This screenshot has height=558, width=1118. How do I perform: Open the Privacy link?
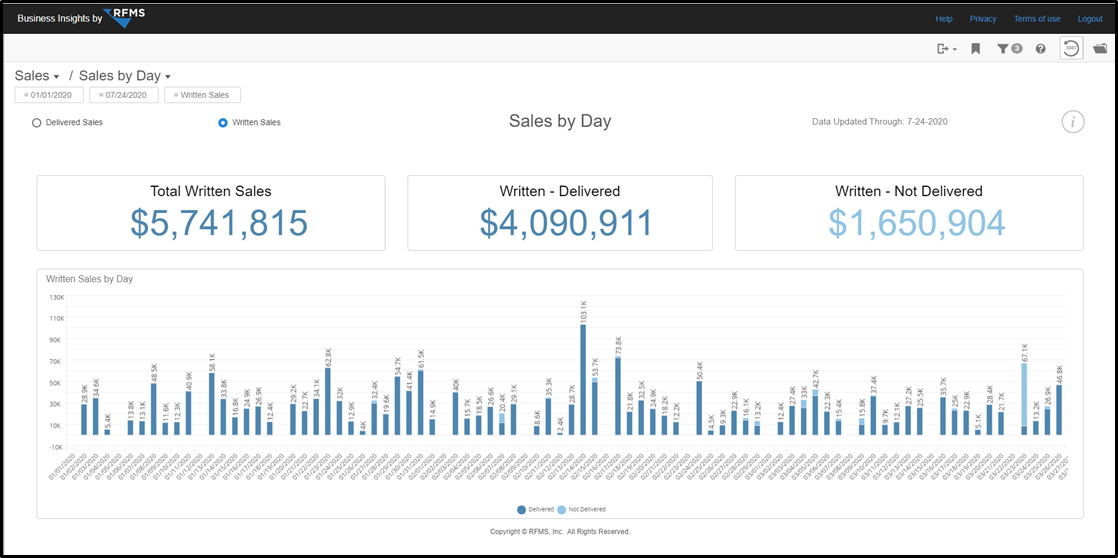click(x=983, y=19)
